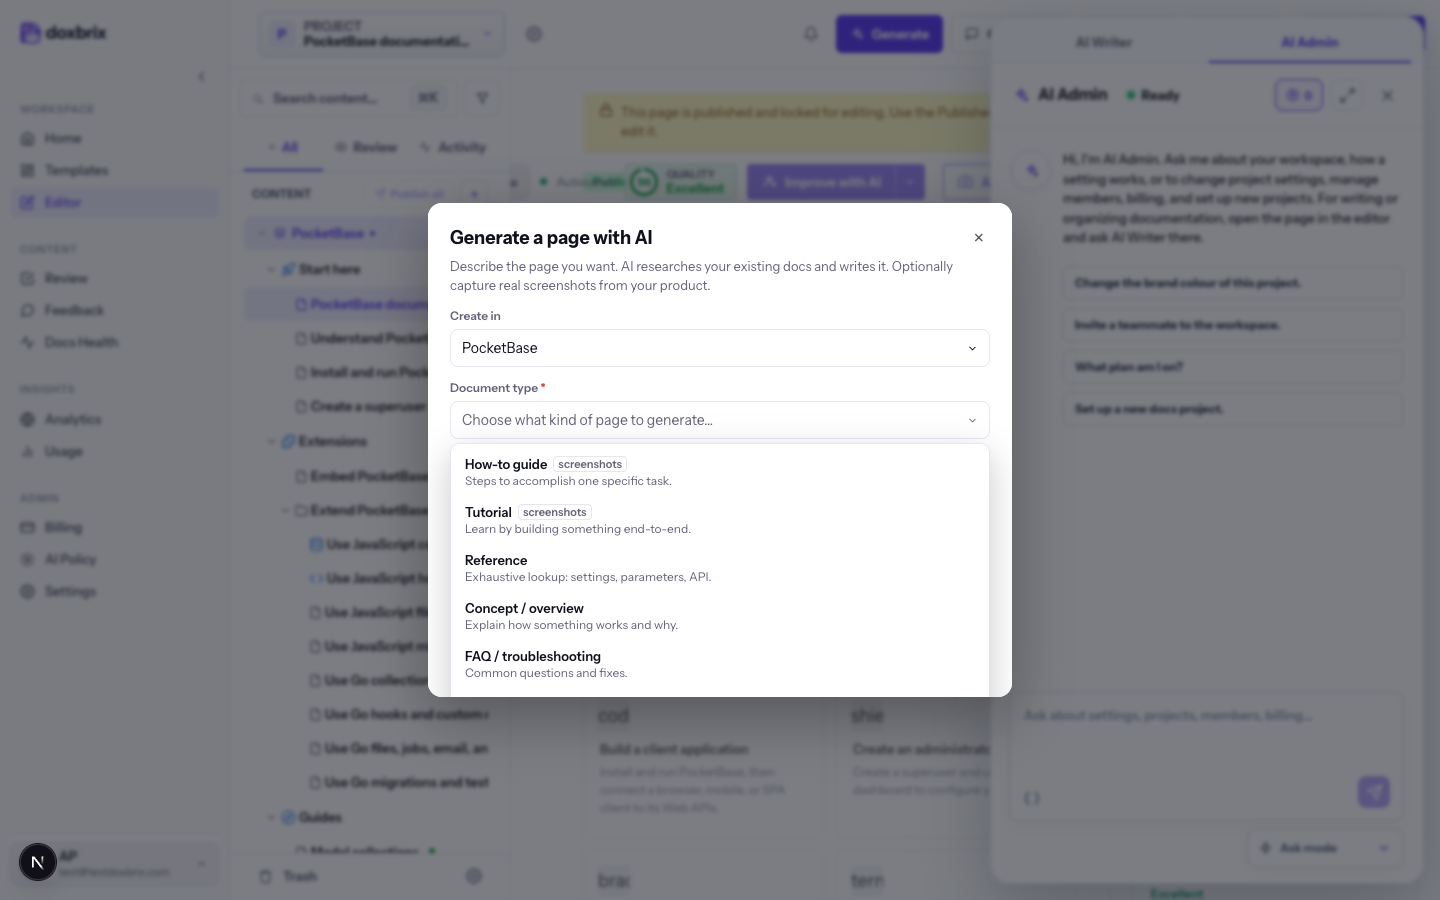Send the AI Admin message with the paper-plane button
Screen dimensions: 1440x900
1374,792
